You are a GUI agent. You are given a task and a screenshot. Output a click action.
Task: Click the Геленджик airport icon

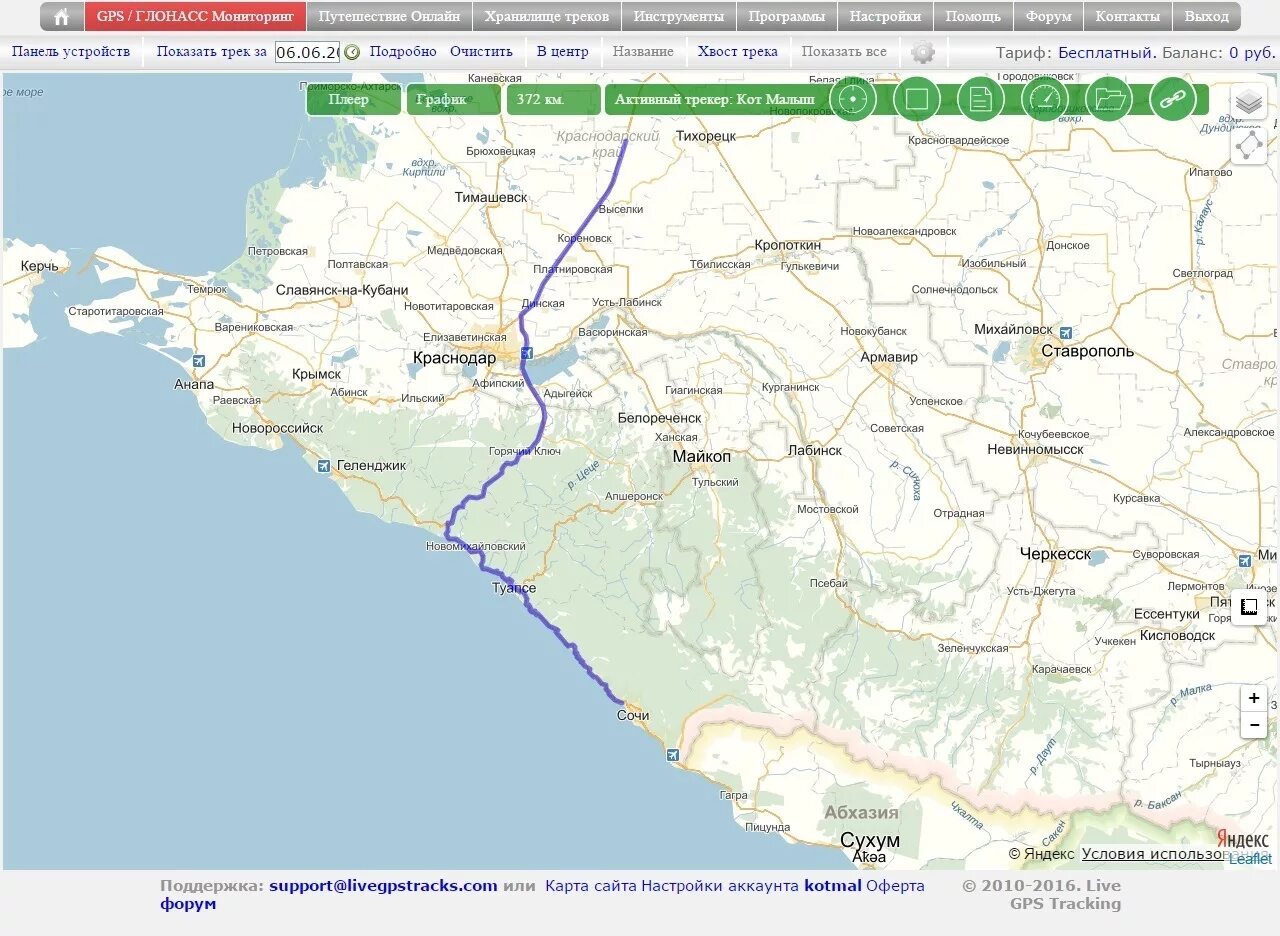(x=324, y=465)
